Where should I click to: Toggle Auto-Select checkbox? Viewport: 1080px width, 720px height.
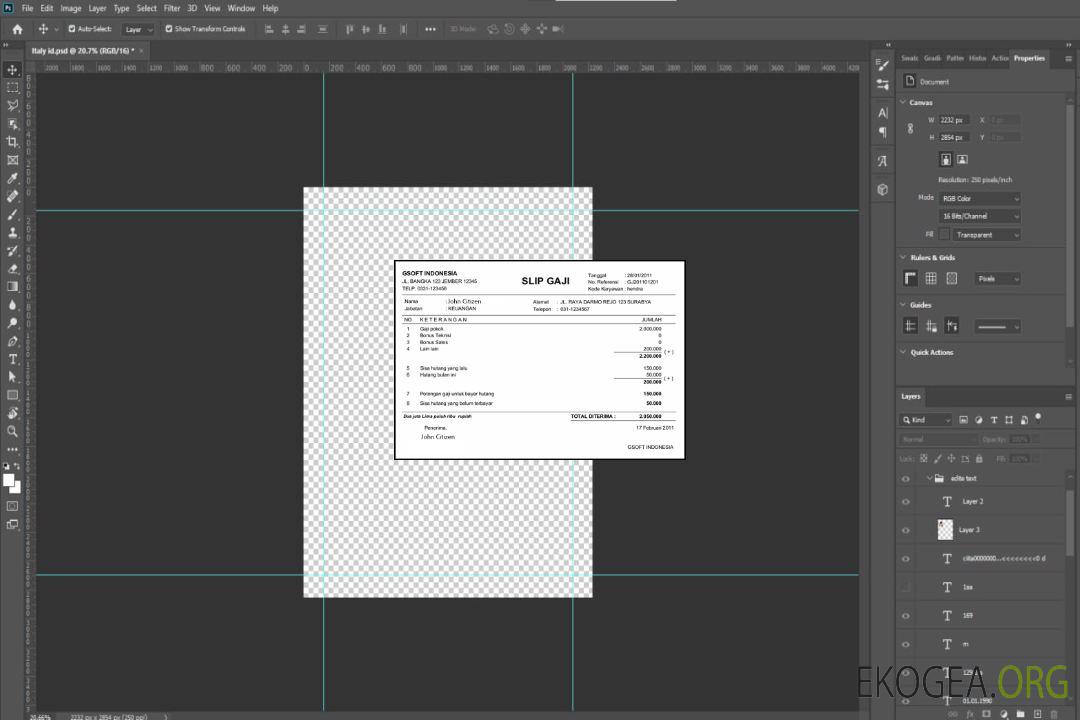72,29
